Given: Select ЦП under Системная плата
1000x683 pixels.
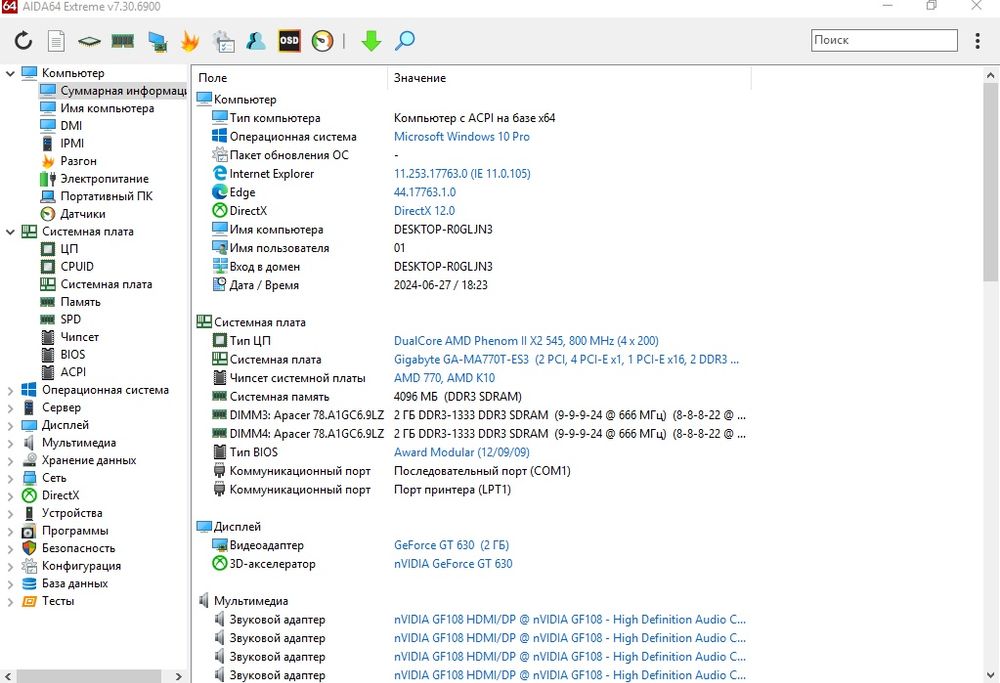Looking at the screenshot, I should 69,249.
